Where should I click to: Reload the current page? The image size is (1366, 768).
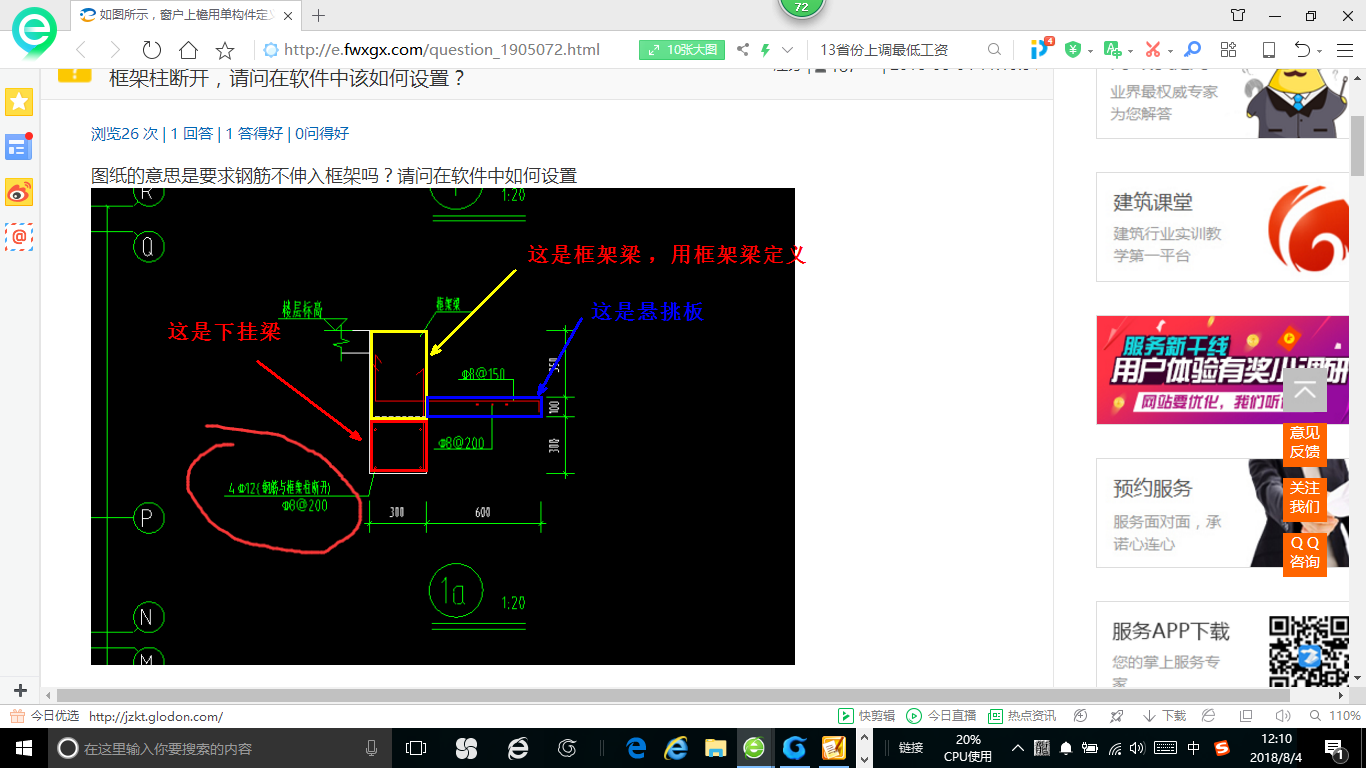click(152, 50)
